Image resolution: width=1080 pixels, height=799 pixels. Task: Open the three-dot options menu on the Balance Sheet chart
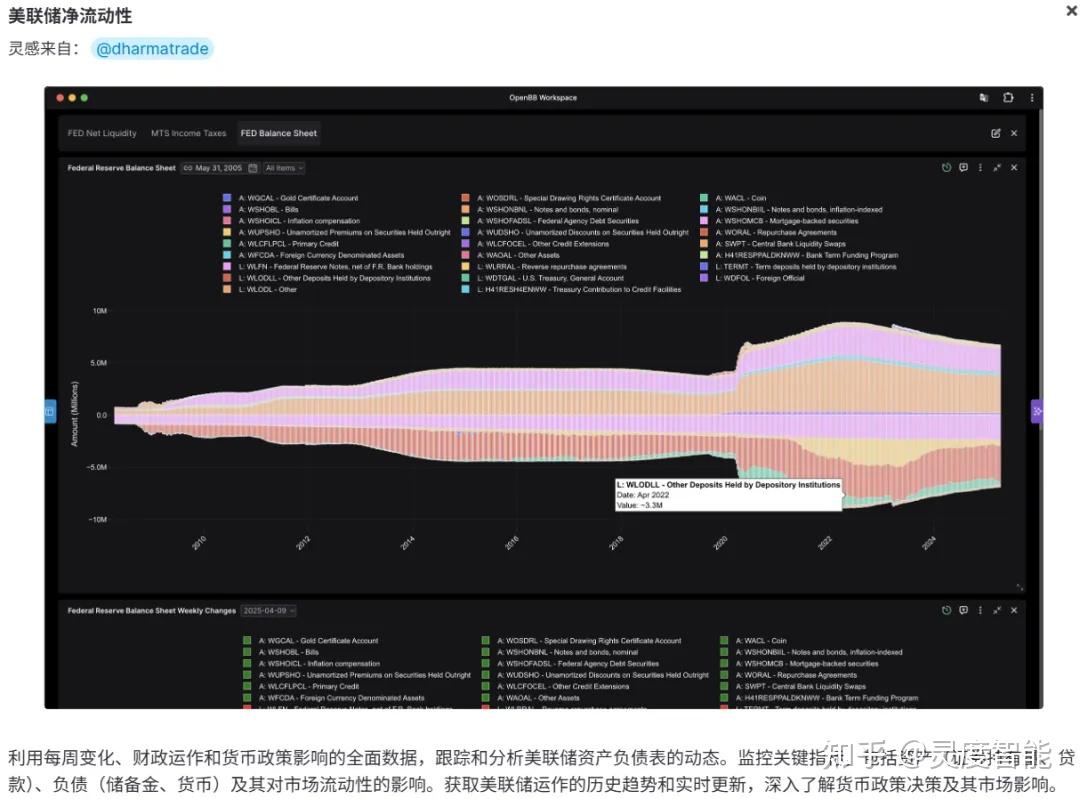coord(980,167)
